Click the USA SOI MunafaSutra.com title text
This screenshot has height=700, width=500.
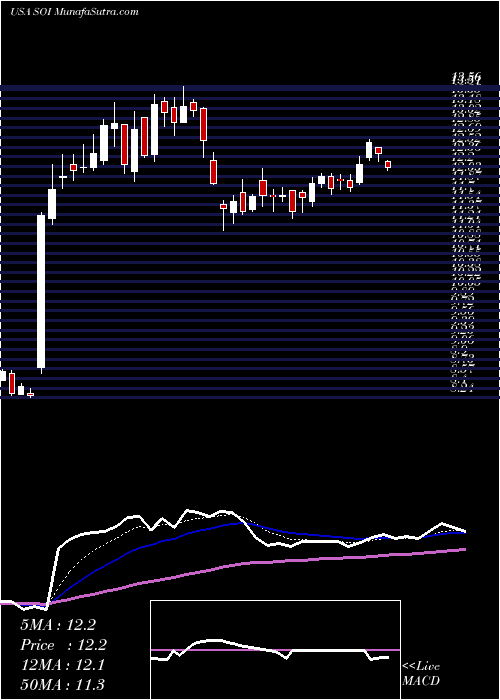pos(74,12)
